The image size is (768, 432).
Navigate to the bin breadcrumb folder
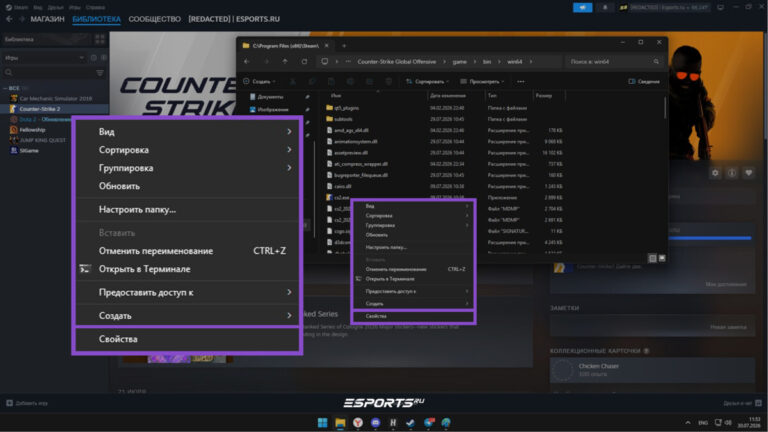pos(487,62)
